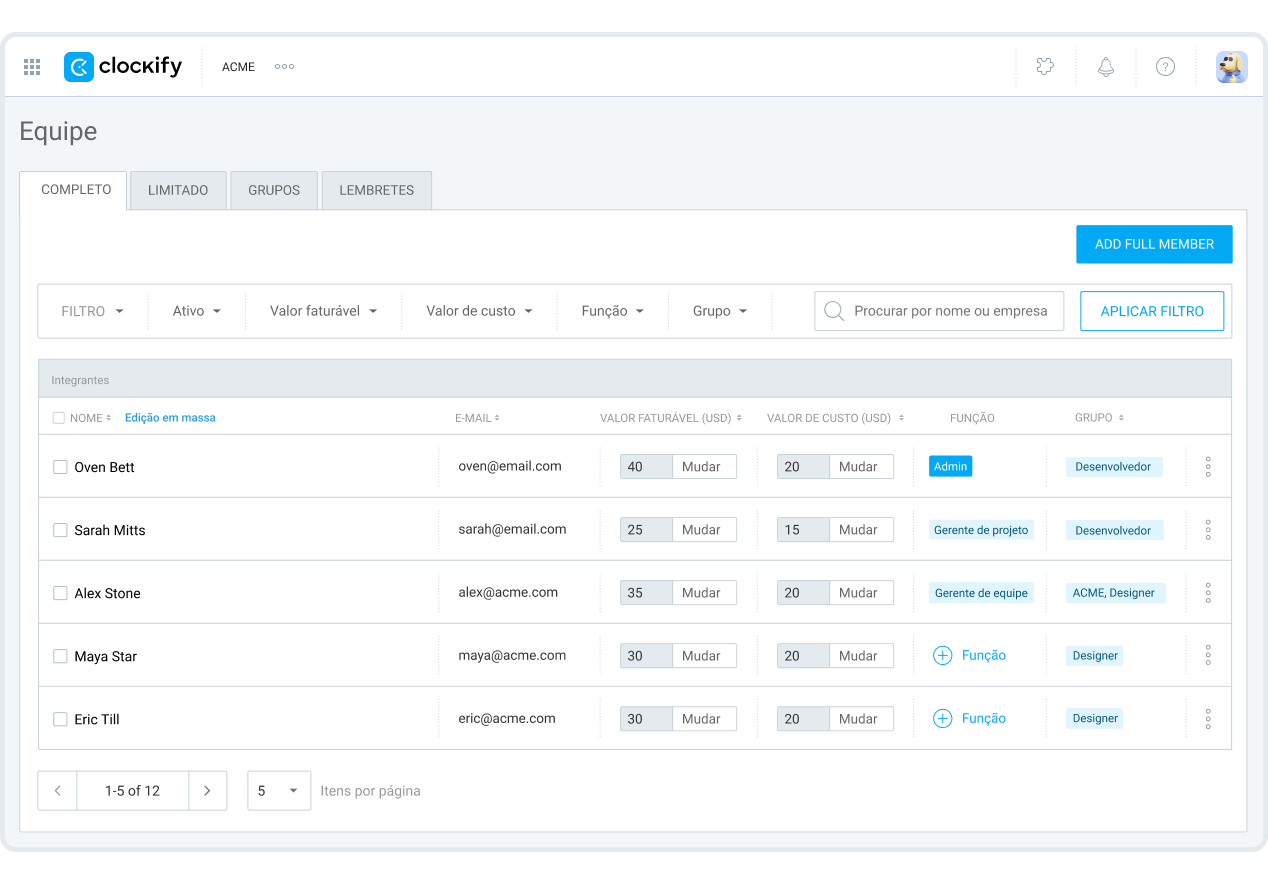Add a role with plus icon for Maya Star
This screenshot has width=1268, height=884.
(942, 656)
